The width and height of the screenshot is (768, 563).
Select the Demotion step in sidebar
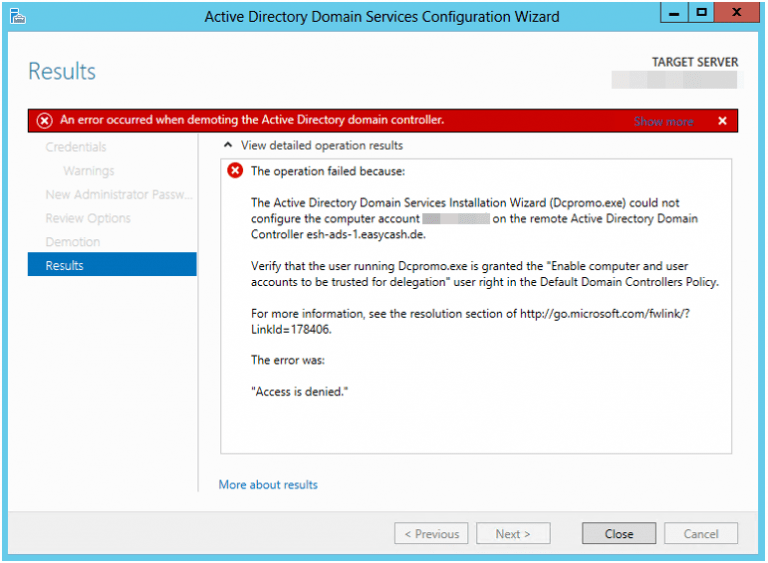(72, 242)
